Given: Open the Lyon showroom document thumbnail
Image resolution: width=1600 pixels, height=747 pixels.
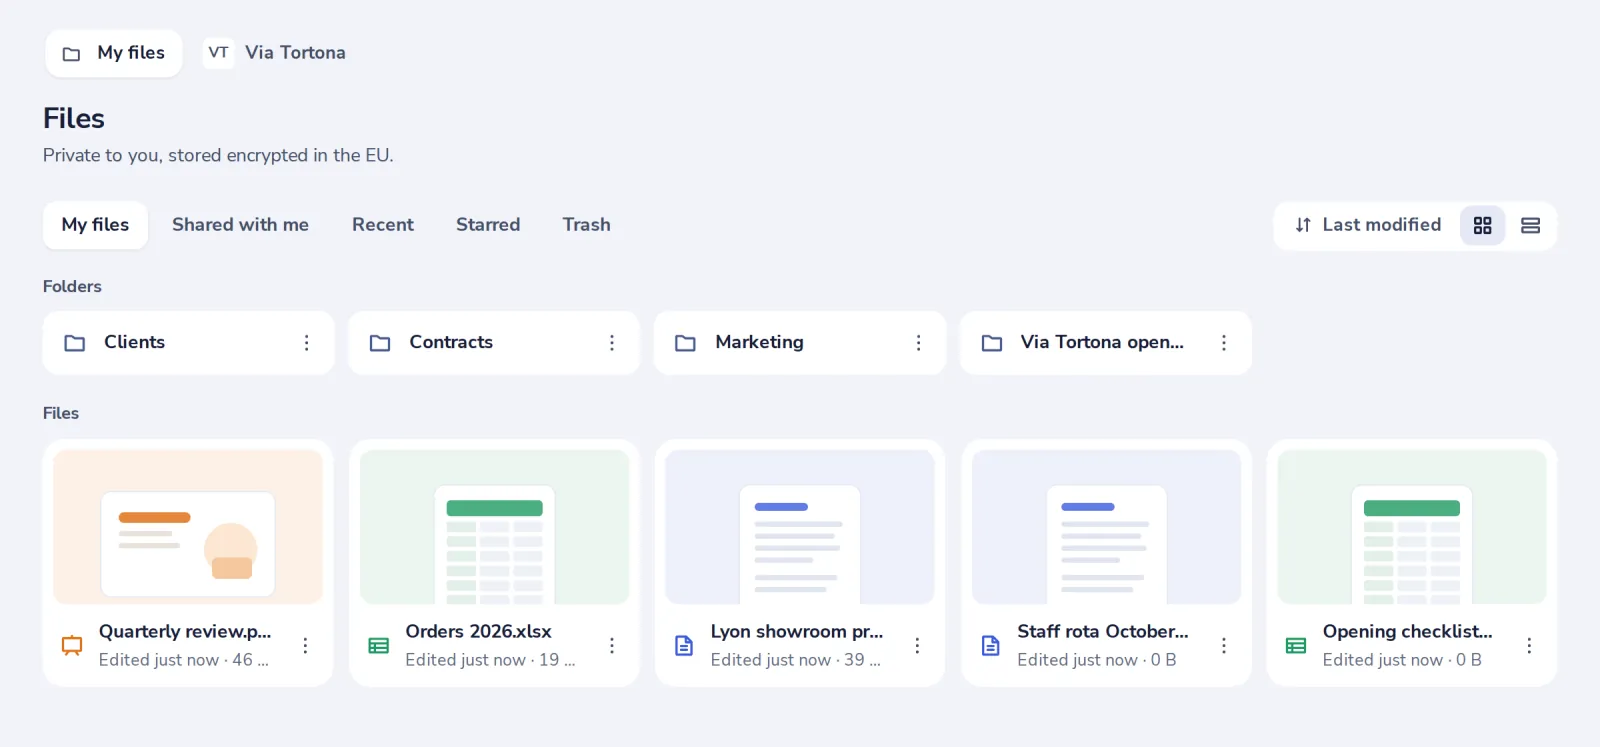Looking at the screenshot, I should pos(800,527).
